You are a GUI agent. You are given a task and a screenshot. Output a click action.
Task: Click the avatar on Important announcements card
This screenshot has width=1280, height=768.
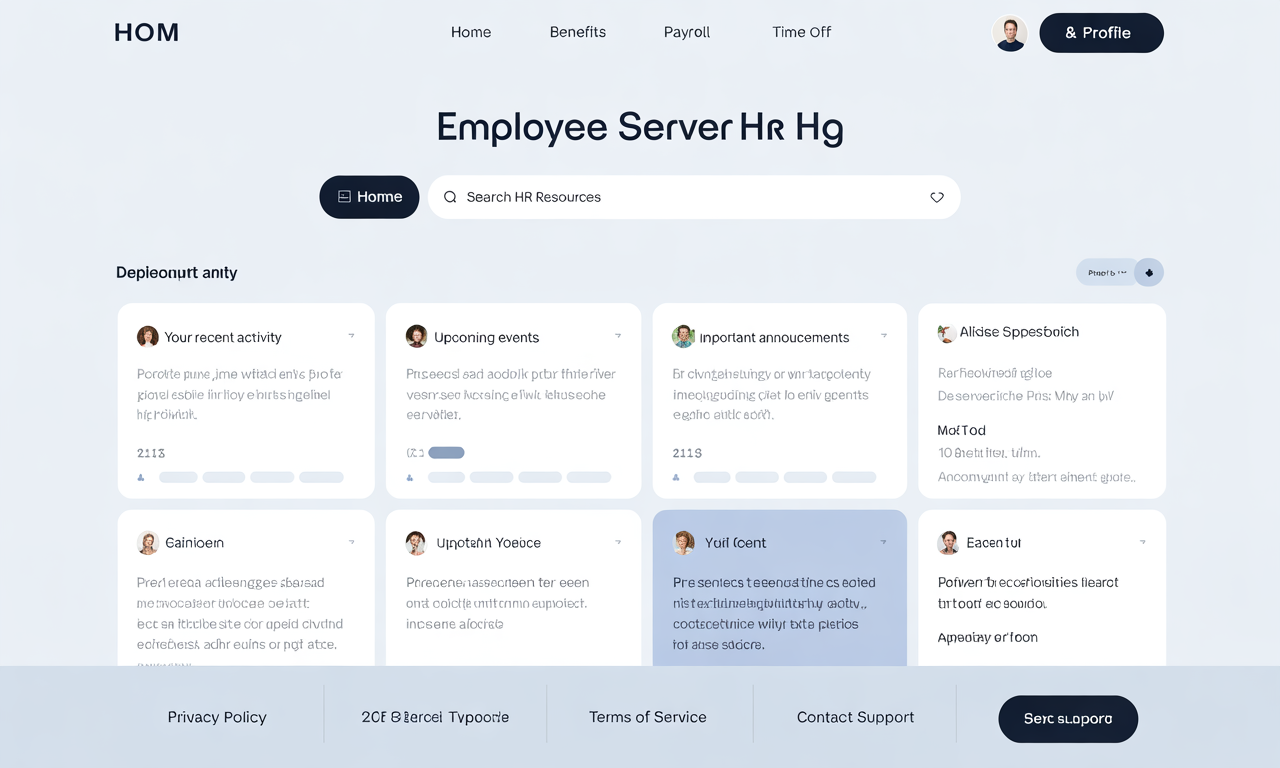[x=683, y=337]
